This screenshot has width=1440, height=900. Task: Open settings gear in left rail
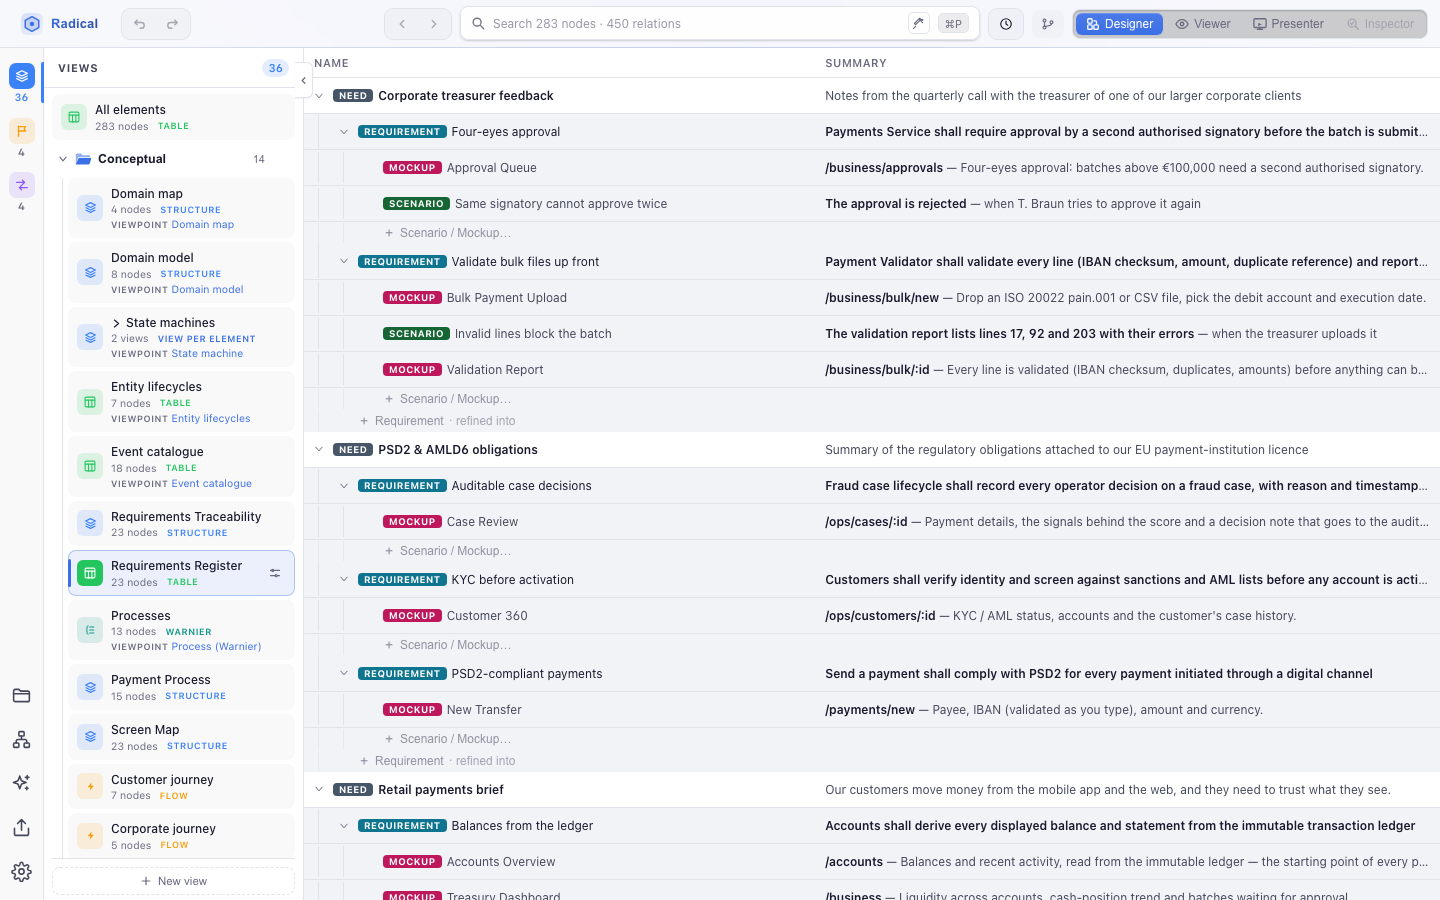tap(21, 872)
